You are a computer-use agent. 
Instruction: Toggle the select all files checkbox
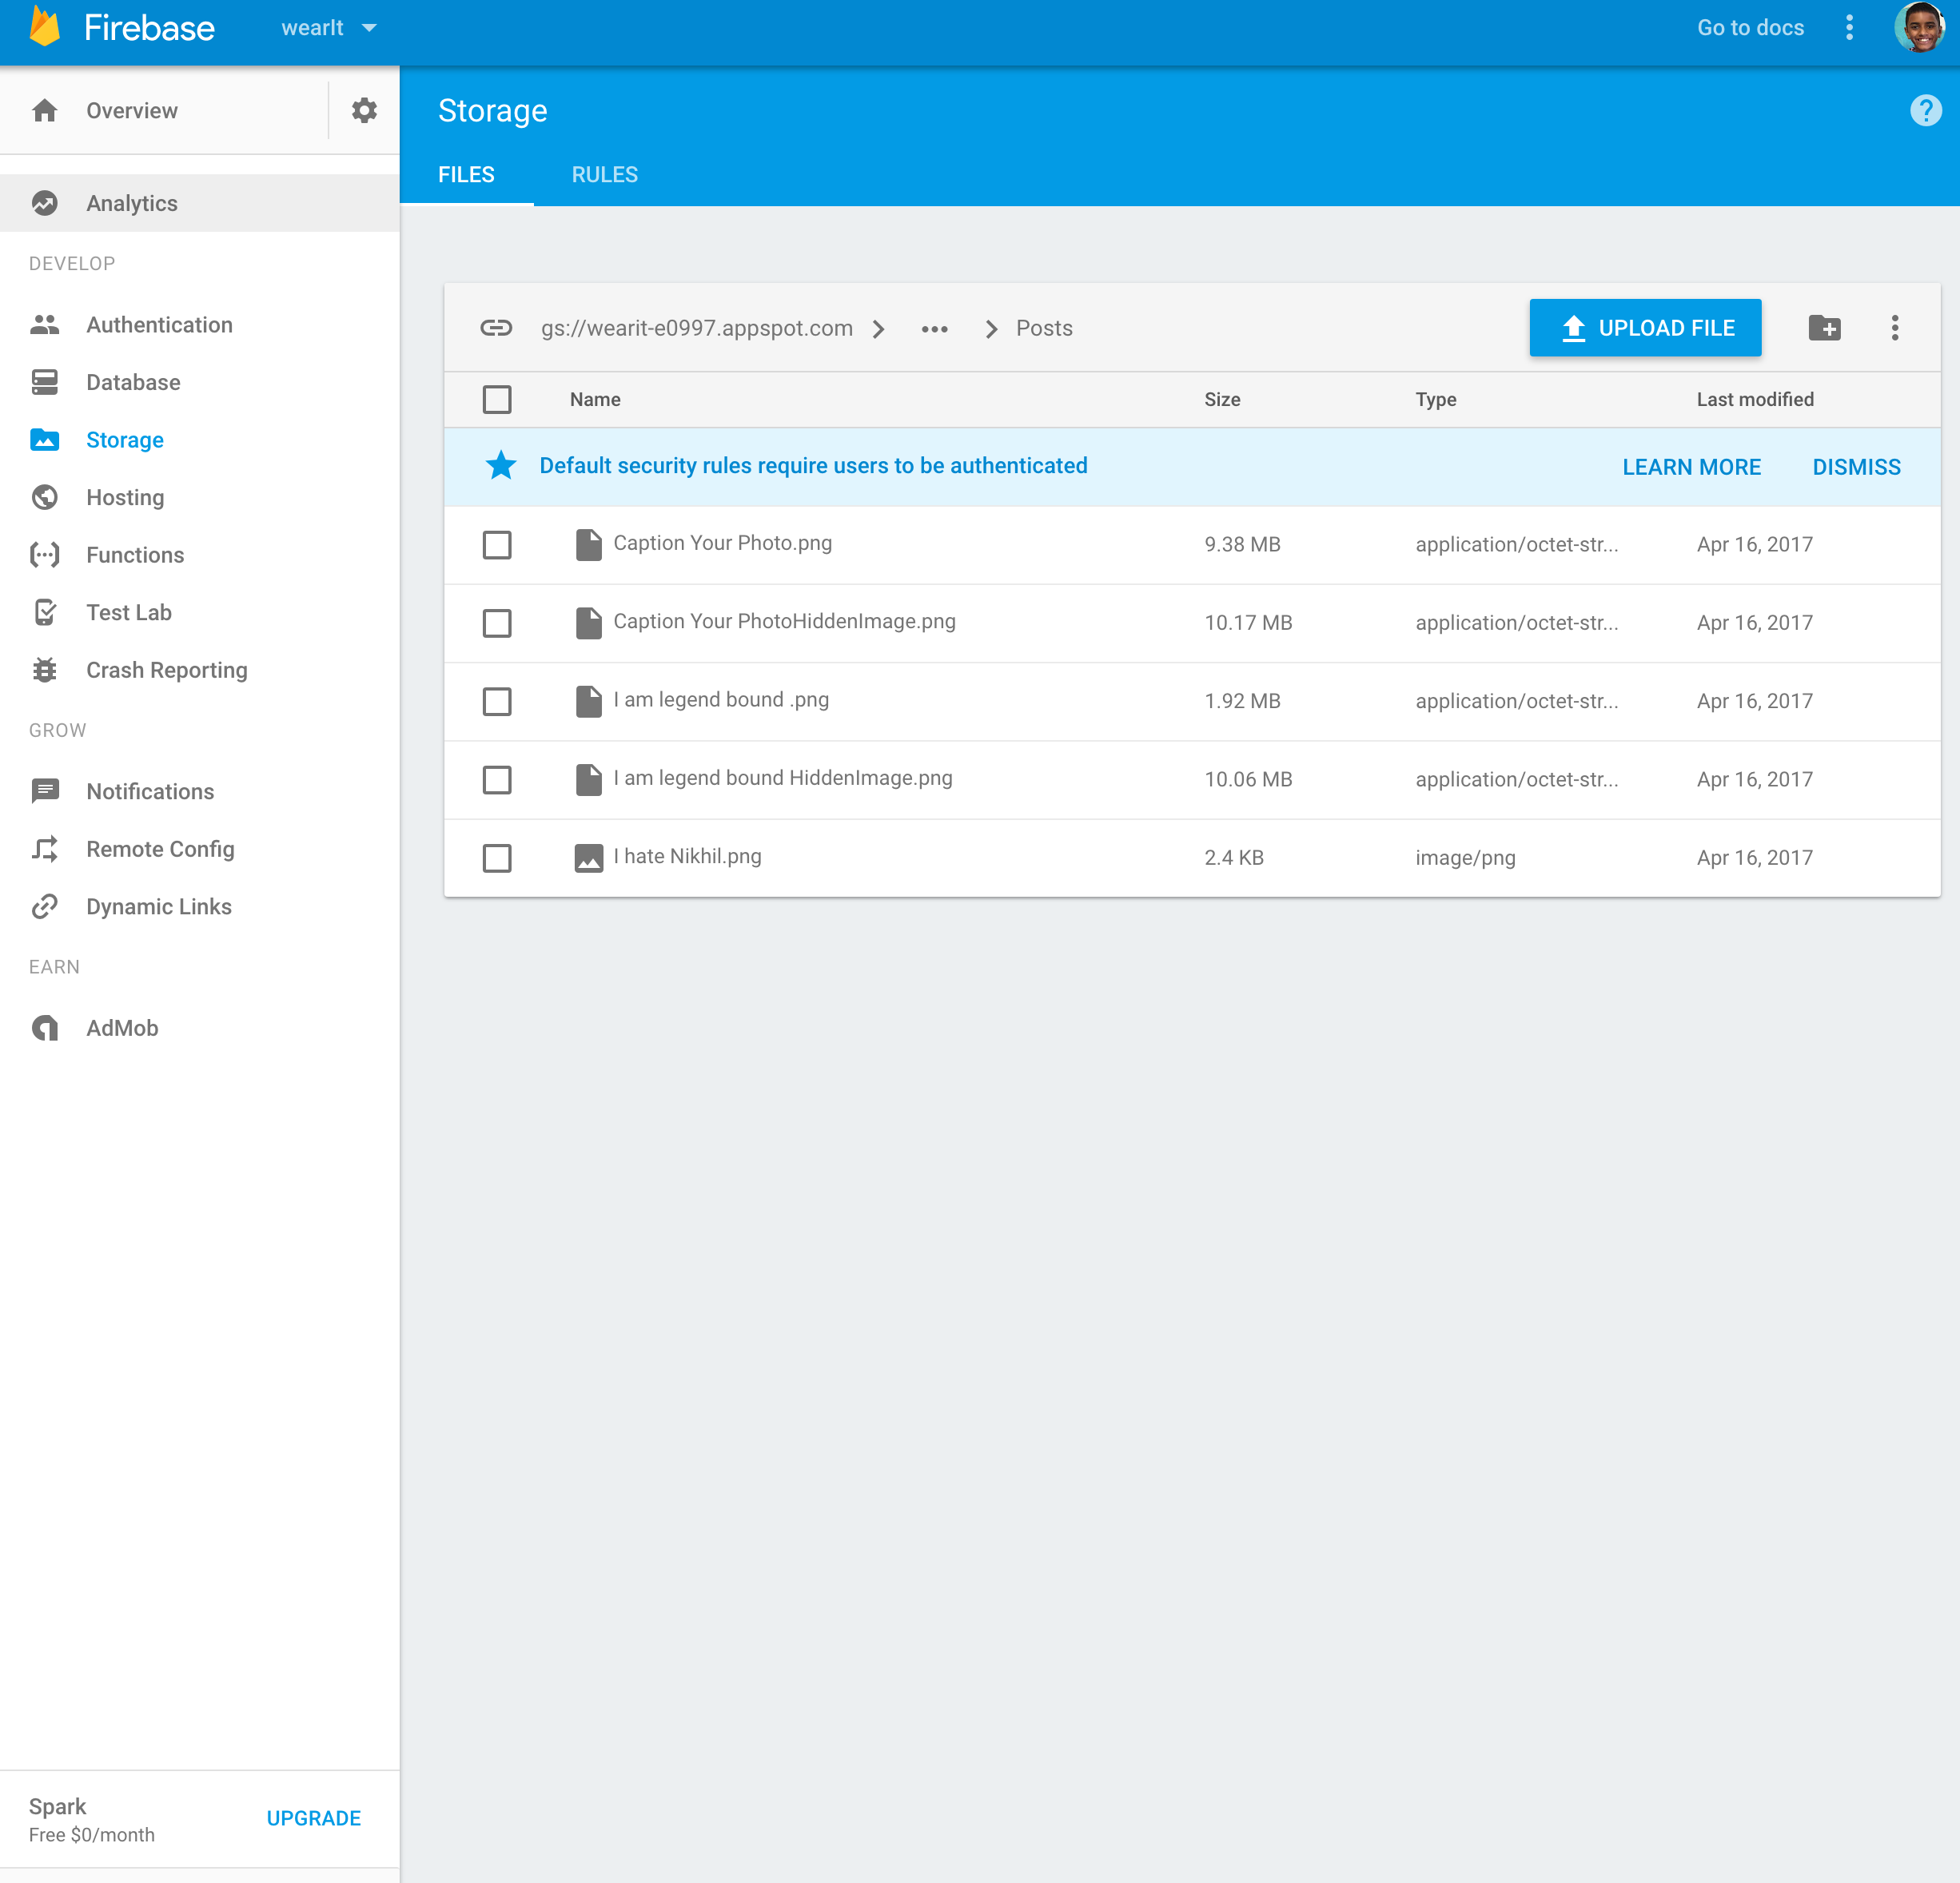click(497, 399)
